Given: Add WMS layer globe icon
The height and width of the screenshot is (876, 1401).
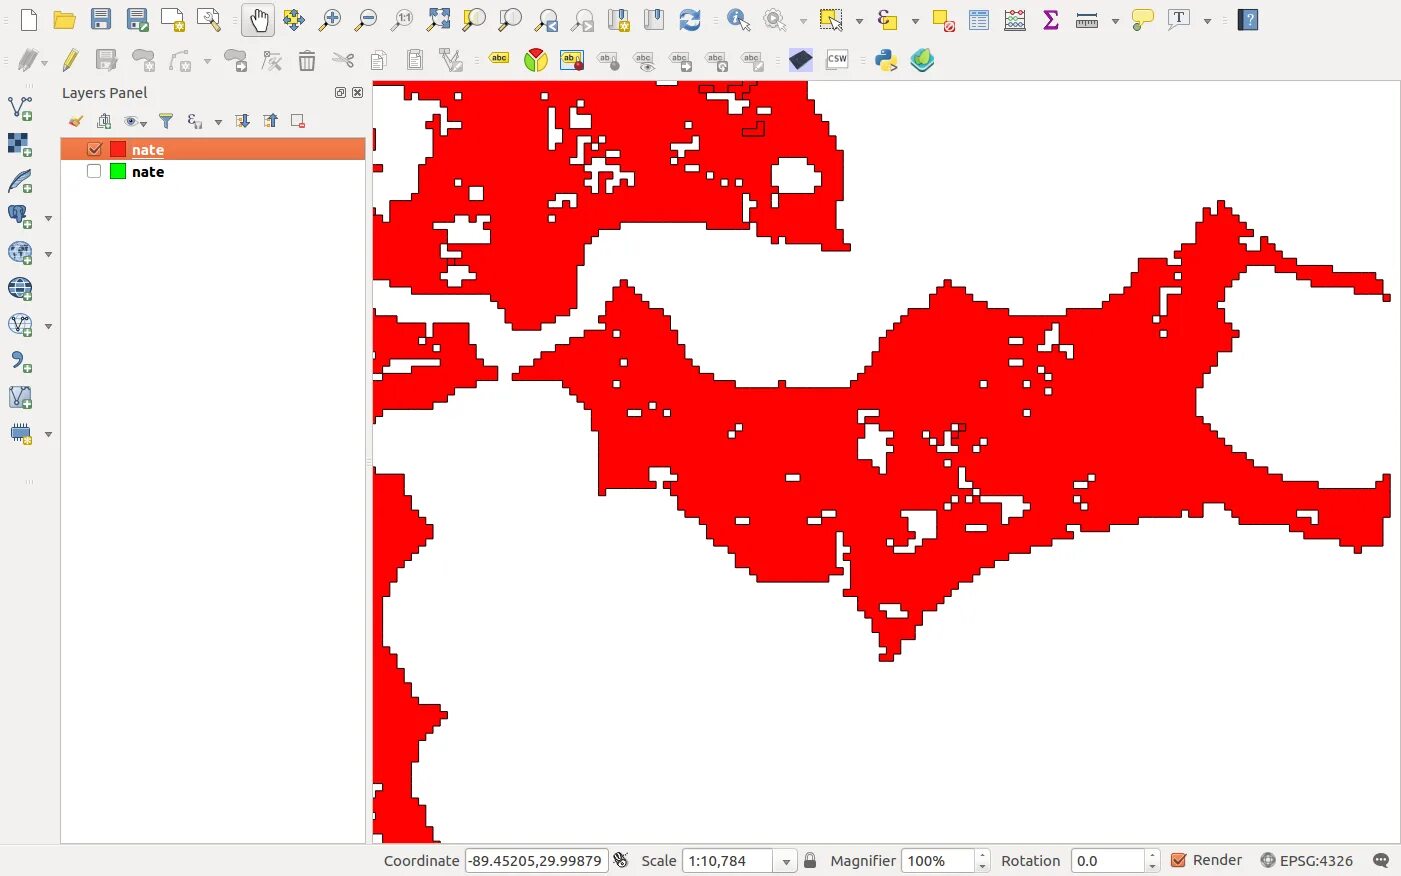Looking at the screenshot, I should pyautogui.click(x=20, y=253).
